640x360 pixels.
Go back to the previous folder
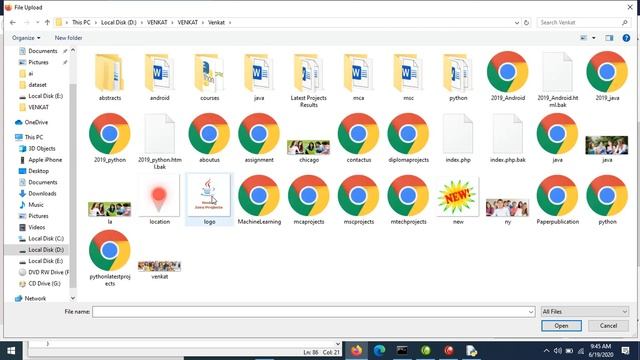(x=13, y=22)
